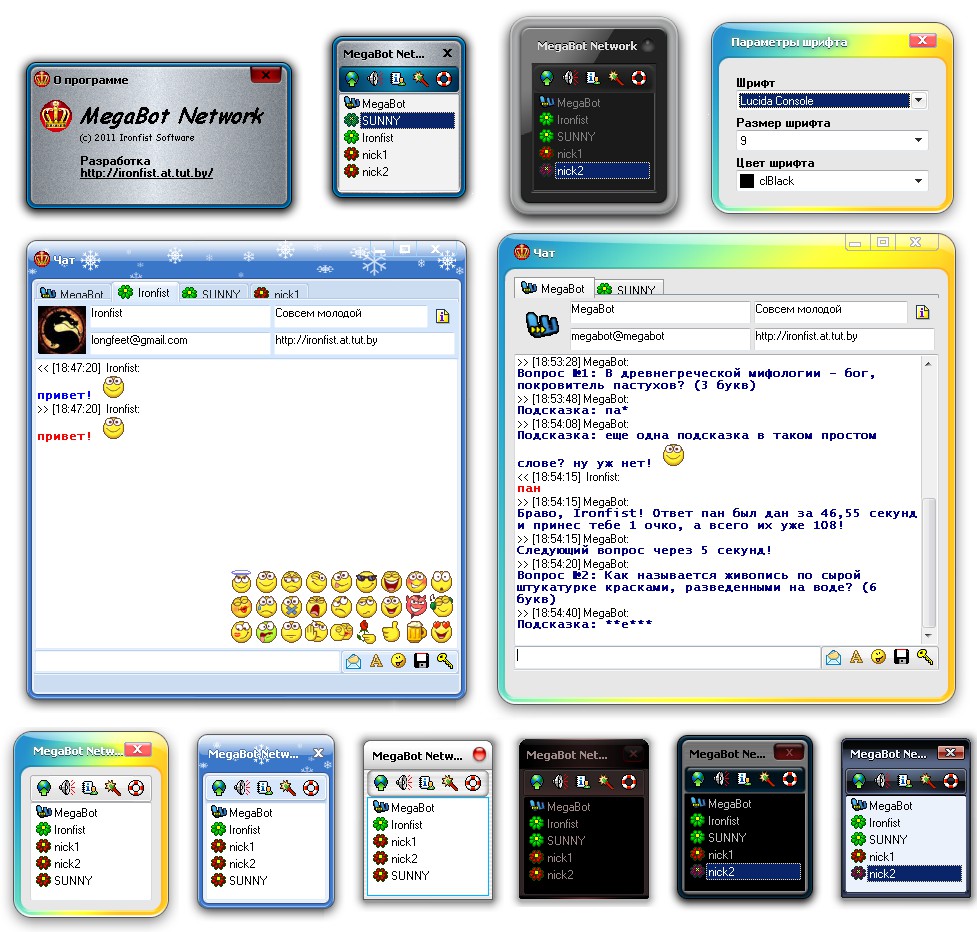Click Ironfist's dragon avatar thumbnail

point(62,330)
